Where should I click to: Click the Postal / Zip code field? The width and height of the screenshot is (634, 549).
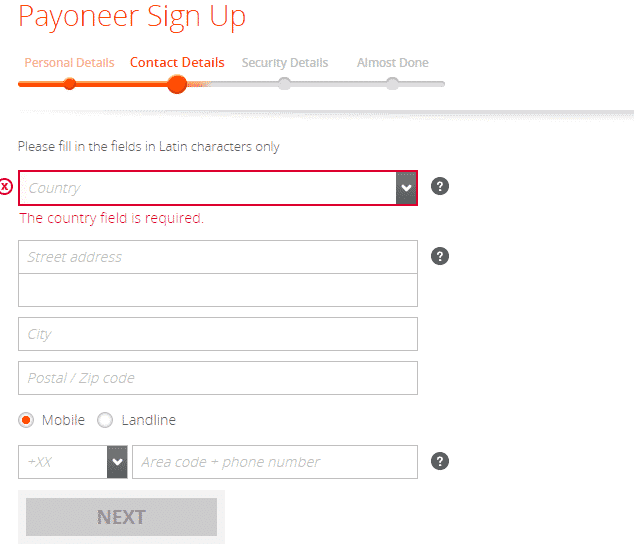tap(218, 378)
